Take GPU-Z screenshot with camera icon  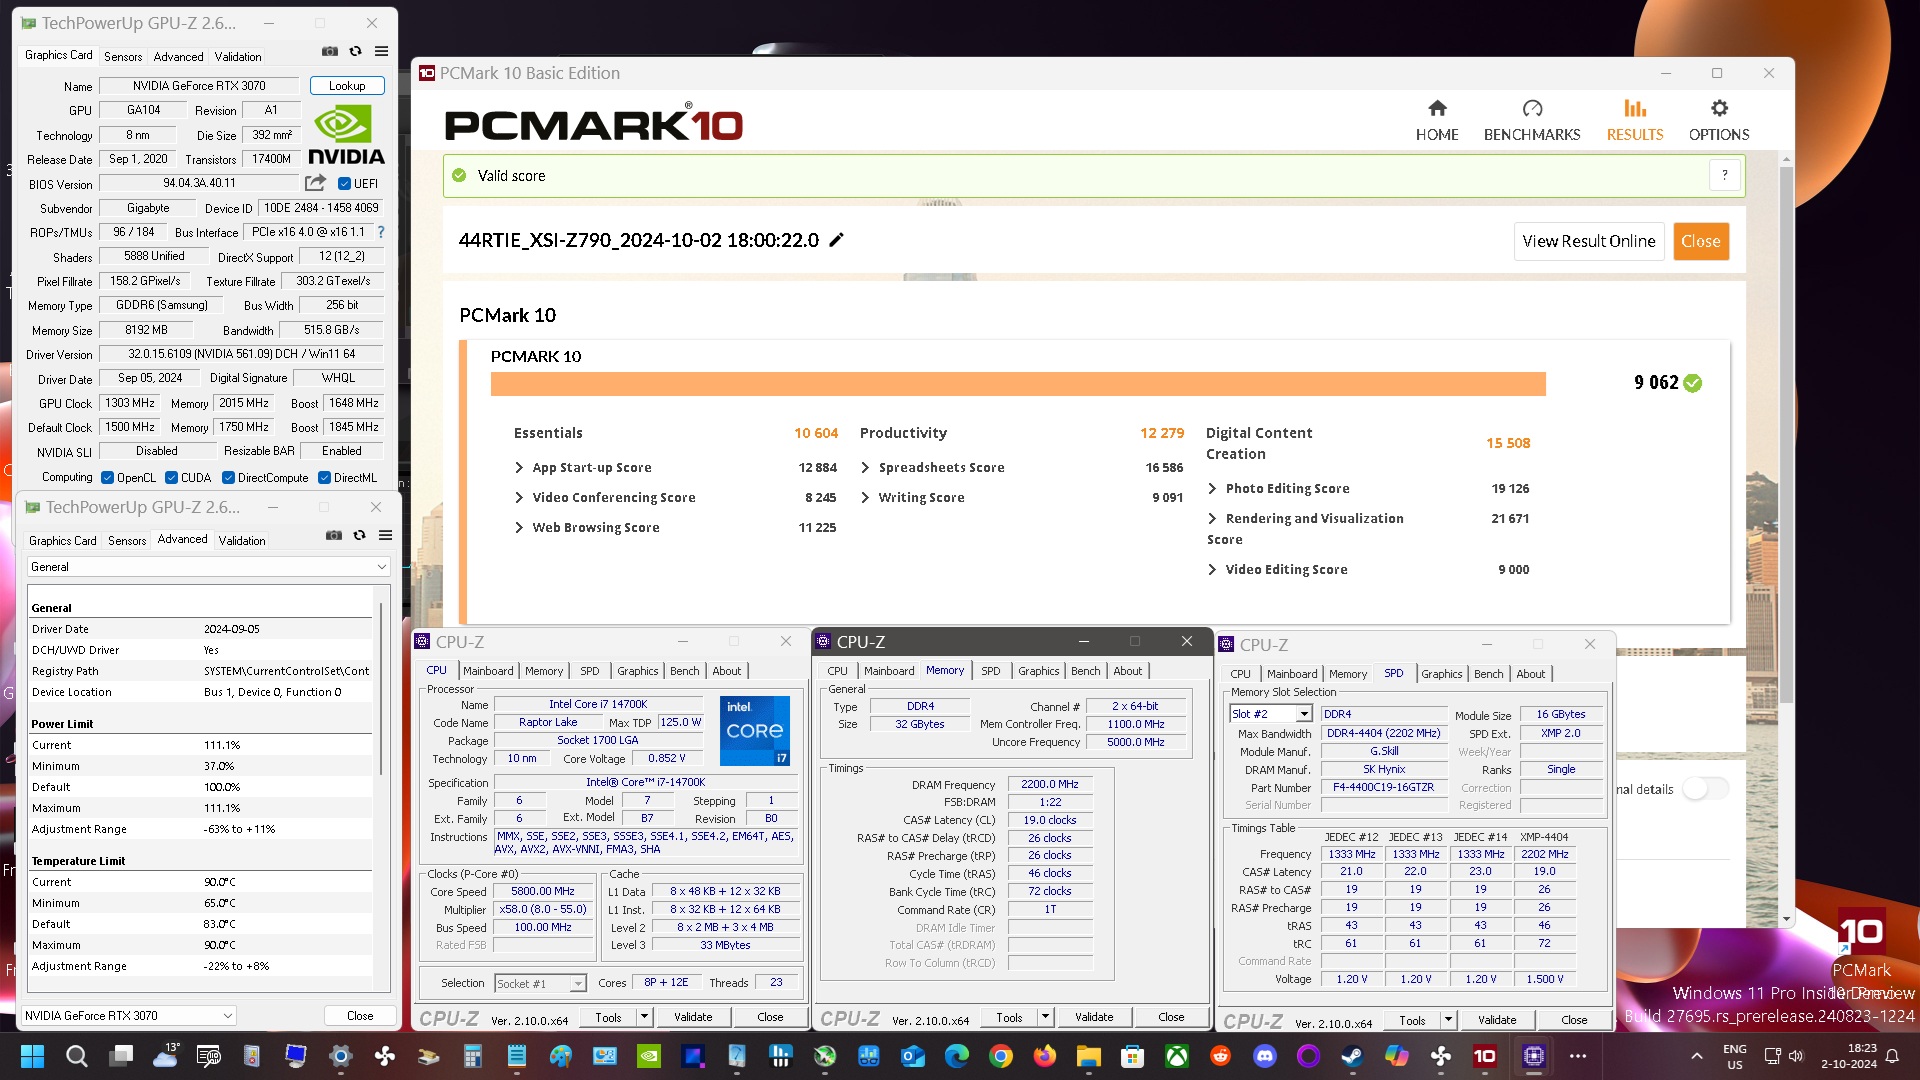point(330,51)
